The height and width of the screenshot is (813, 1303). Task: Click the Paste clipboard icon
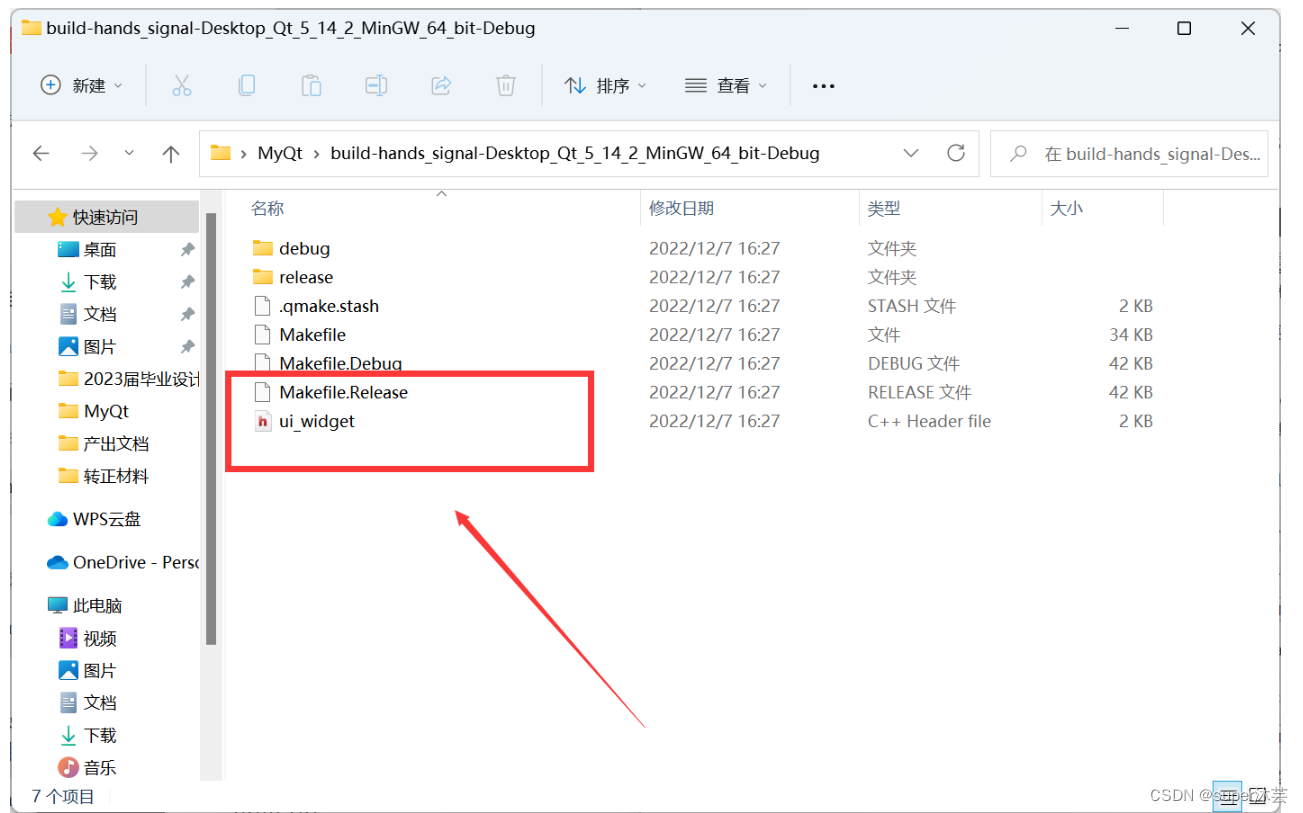tap(311, 86)
